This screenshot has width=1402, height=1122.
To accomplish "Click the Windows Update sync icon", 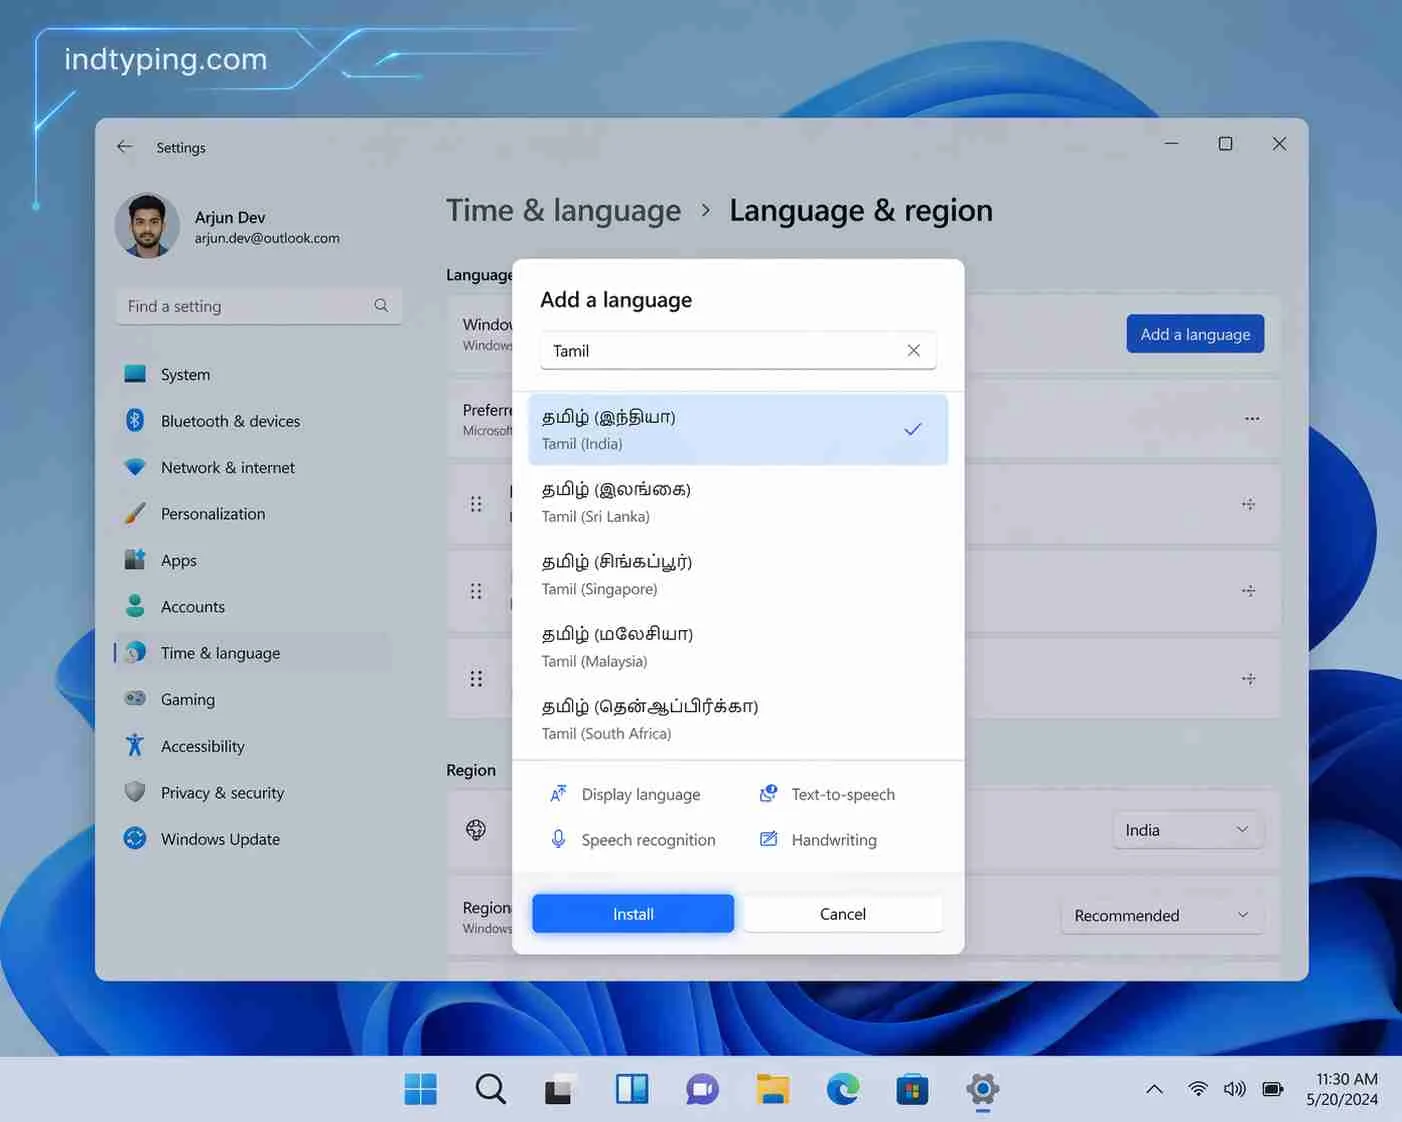I will 135,838.
